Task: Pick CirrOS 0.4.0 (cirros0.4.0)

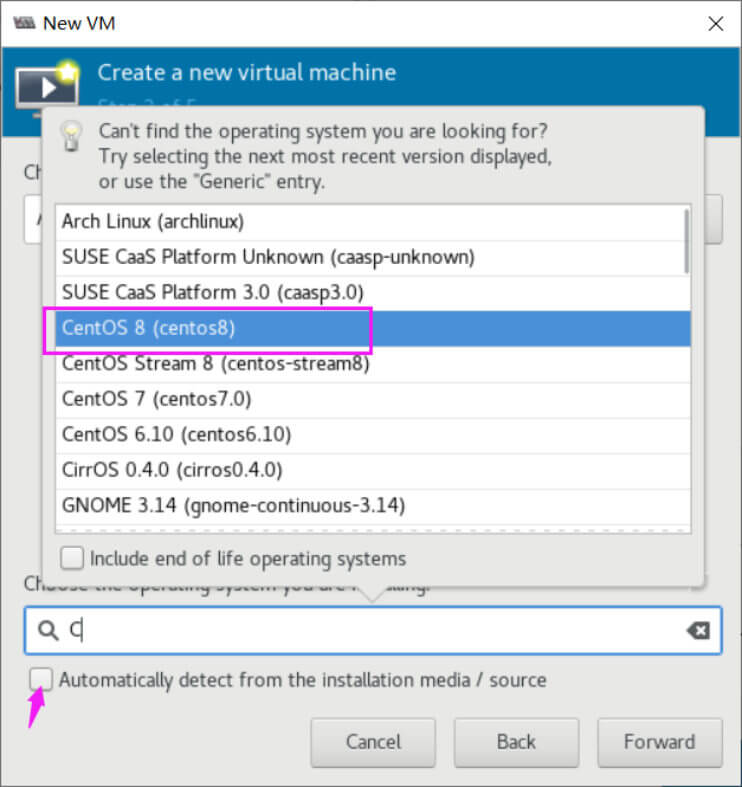Action: [x=373, y=471]
